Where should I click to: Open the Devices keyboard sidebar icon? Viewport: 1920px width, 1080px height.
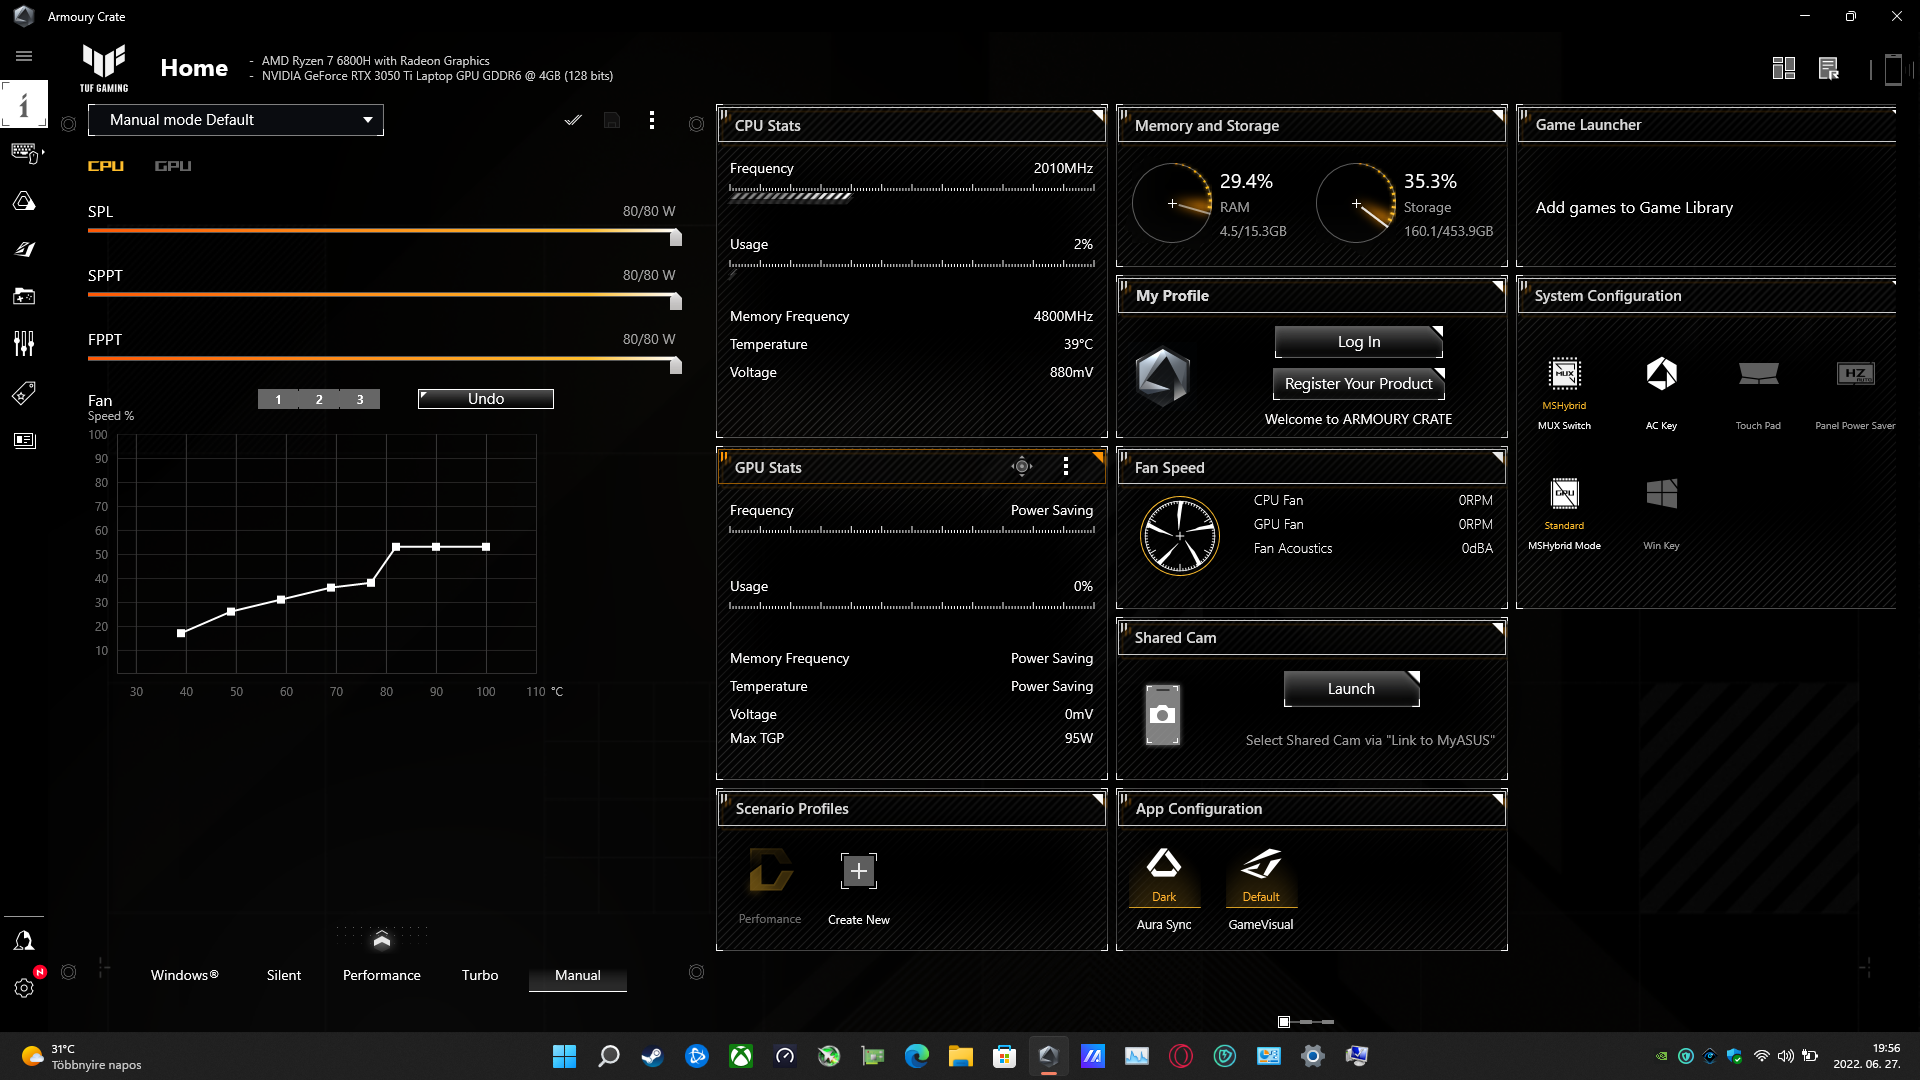pyautogui.click(x=24, y=153)
